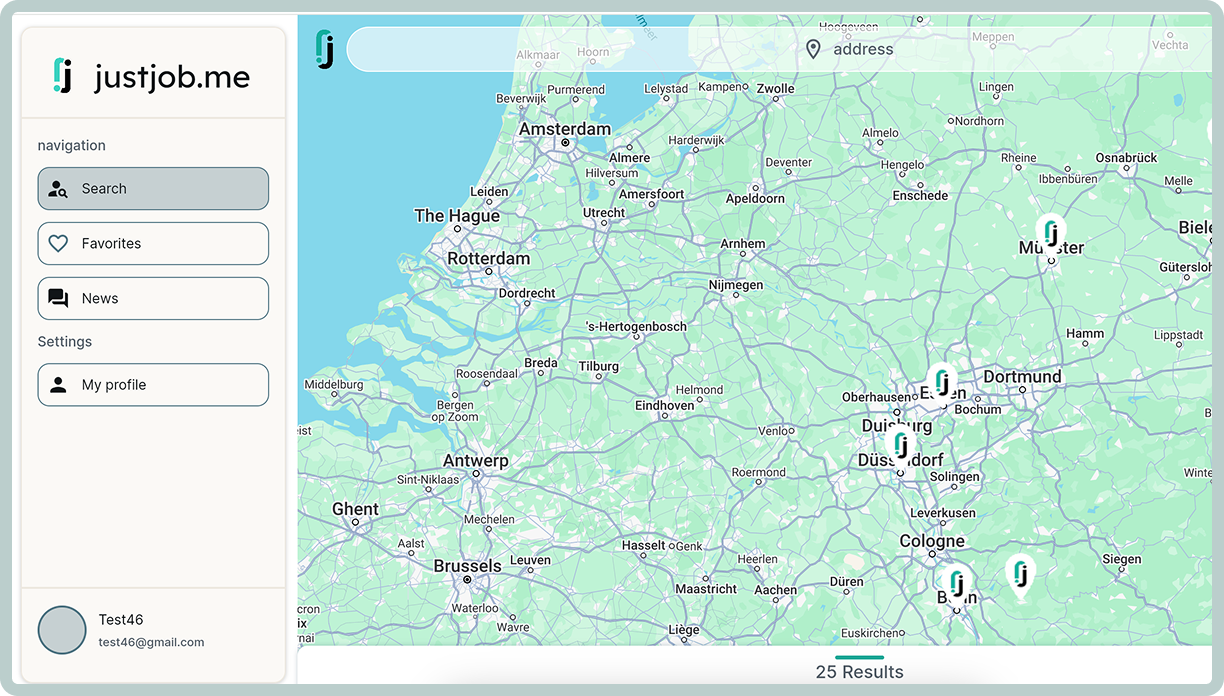Click the Enschede map label

[x=920, y=195]
